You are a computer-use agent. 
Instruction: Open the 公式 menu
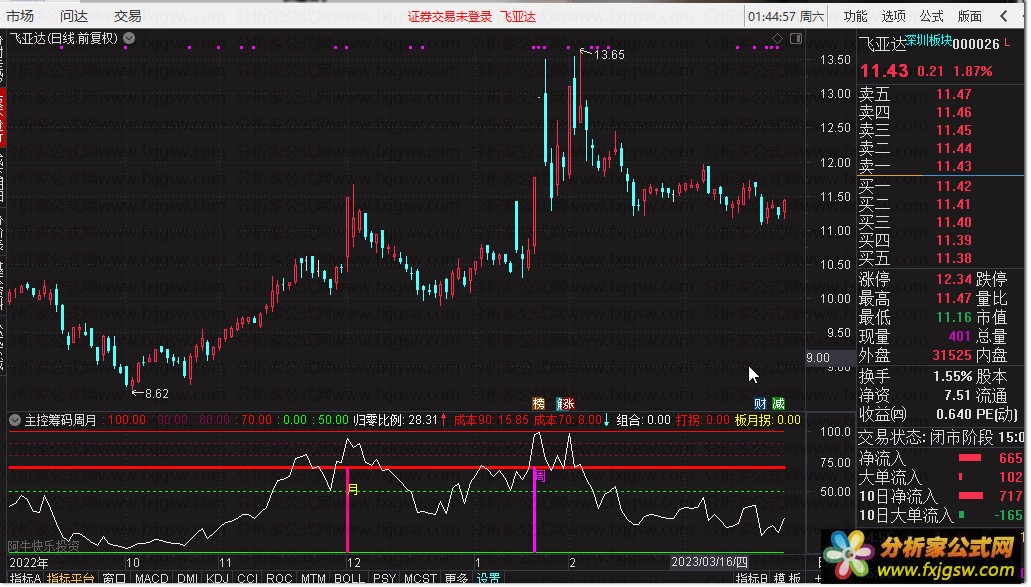pos(932,16)
